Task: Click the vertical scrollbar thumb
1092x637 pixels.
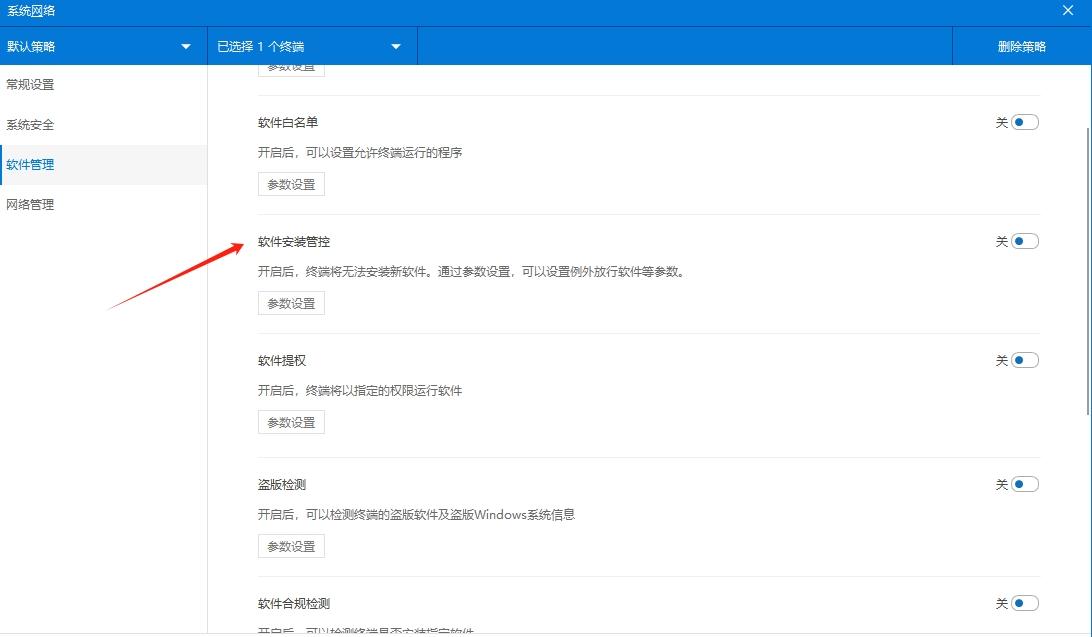Action: point(1088,272)
